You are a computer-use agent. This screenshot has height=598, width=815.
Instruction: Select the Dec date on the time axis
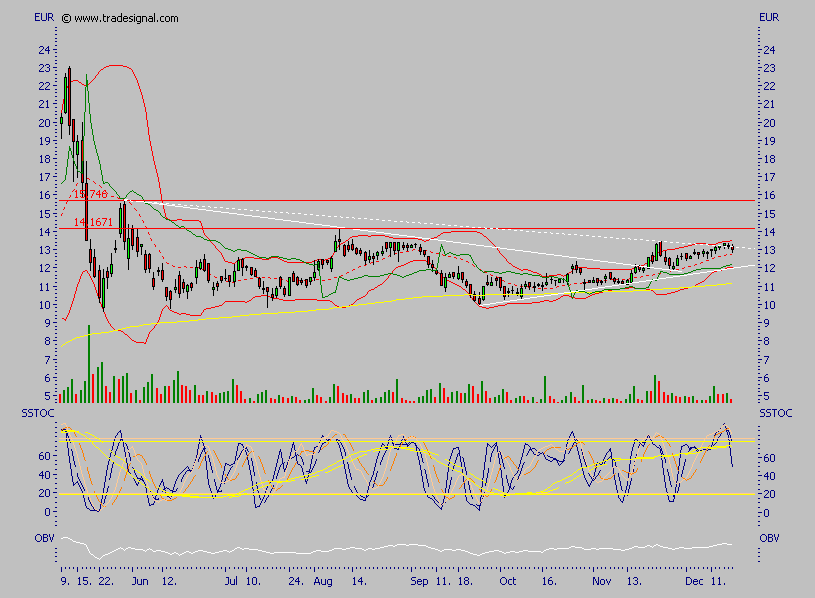coord(695,580)
